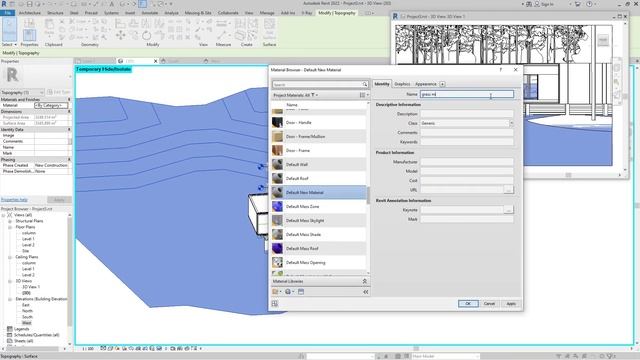Collapse the 3D Views tree node
Screen dimensions: 640x360
10,281
